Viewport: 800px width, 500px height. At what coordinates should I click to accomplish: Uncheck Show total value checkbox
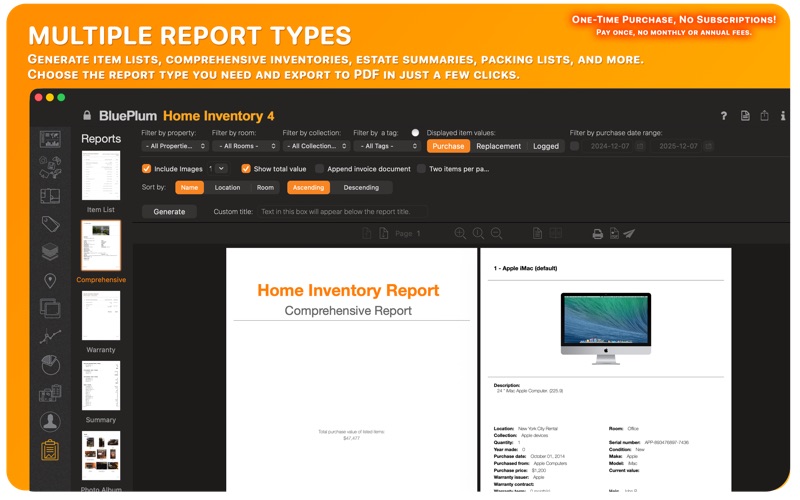point(246,168)
